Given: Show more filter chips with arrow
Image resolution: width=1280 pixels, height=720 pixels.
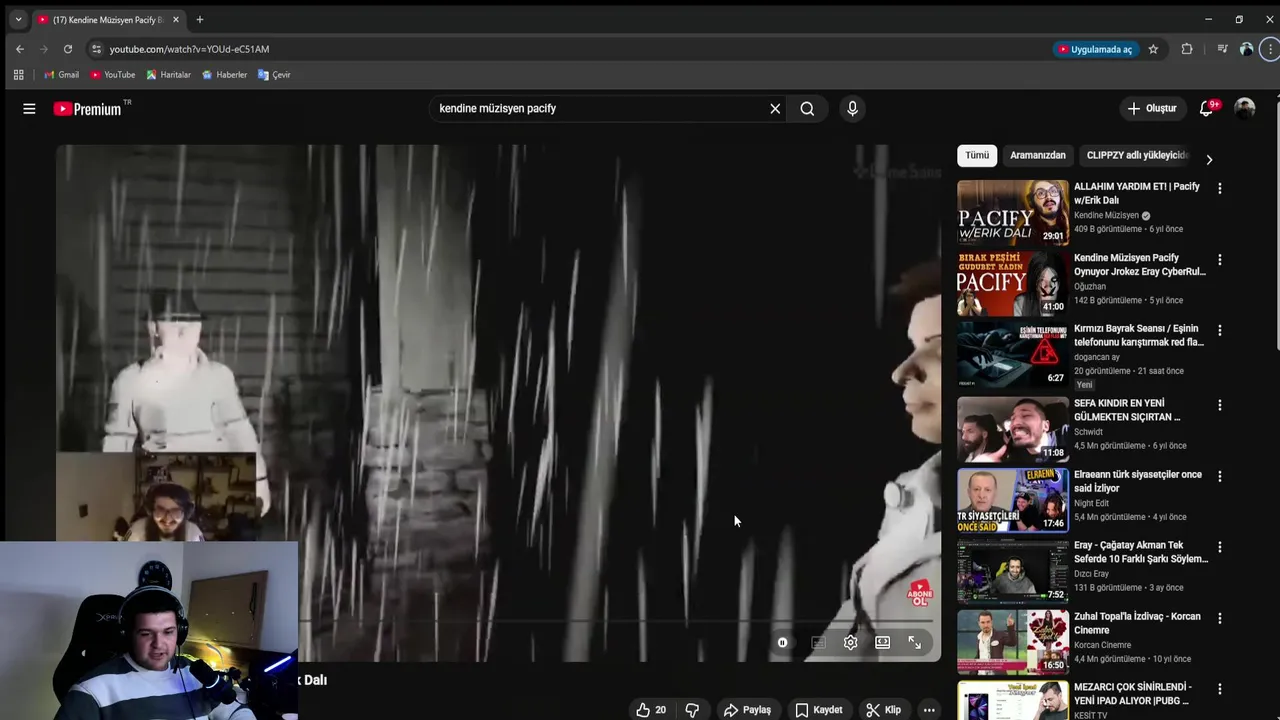Looking at the screenshot, I should coord(1209,160).
